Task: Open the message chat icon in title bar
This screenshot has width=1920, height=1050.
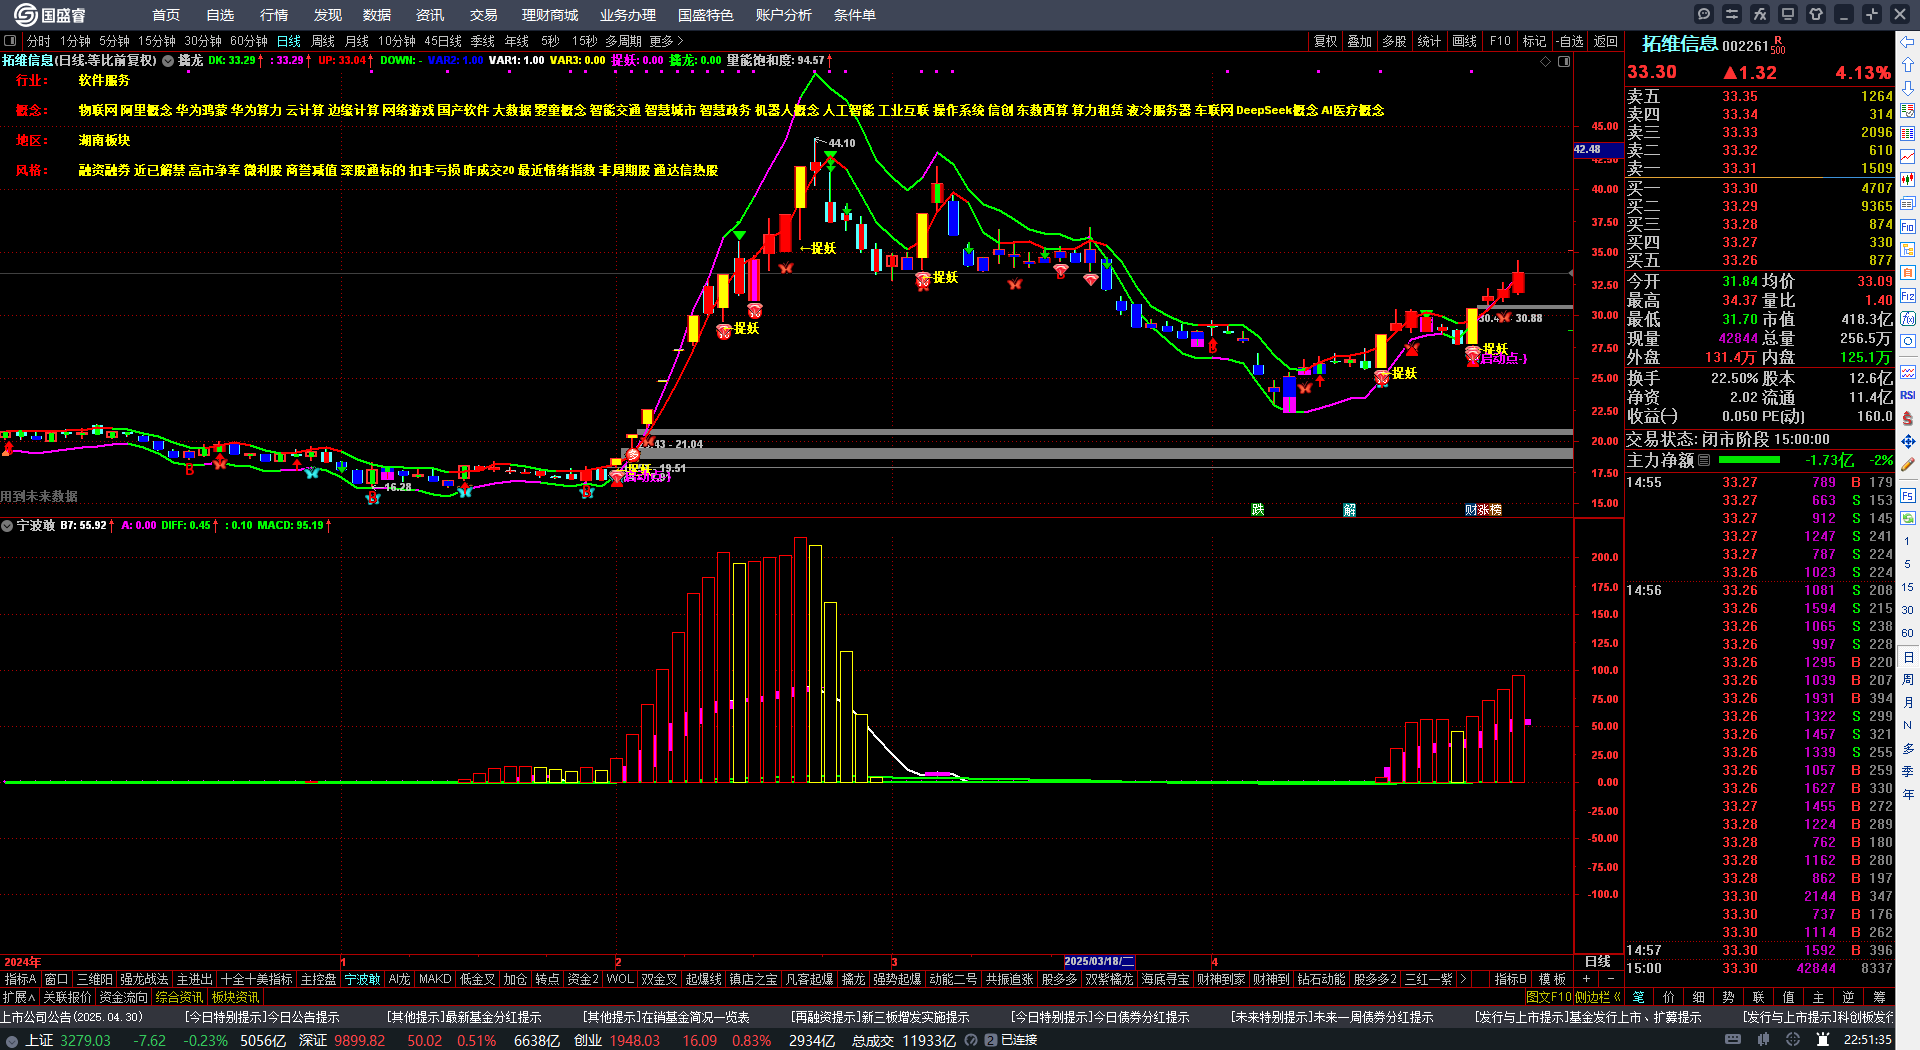Action: tap(1704, 14)
